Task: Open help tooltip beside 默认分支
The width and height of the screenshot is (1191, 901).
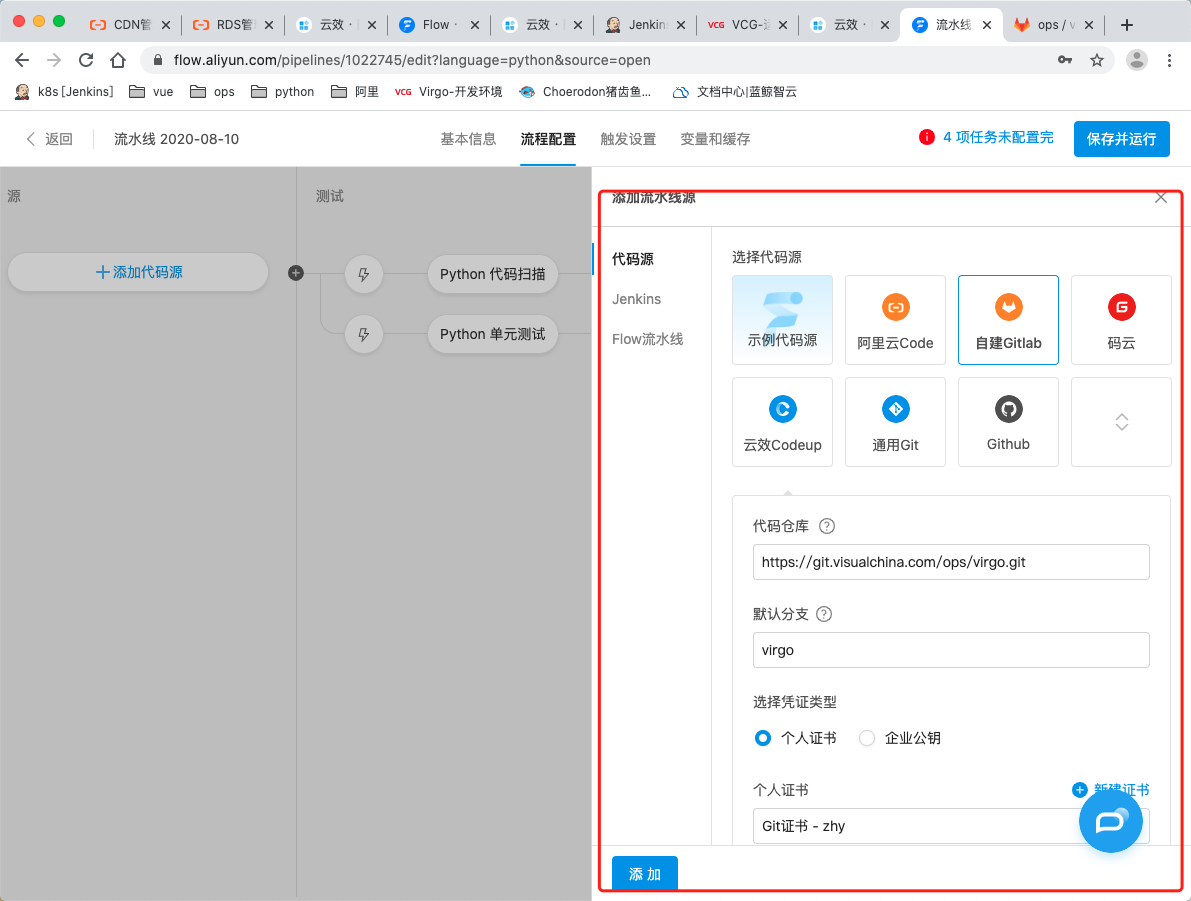Action: pyautogui.click(x=823, y=614)
